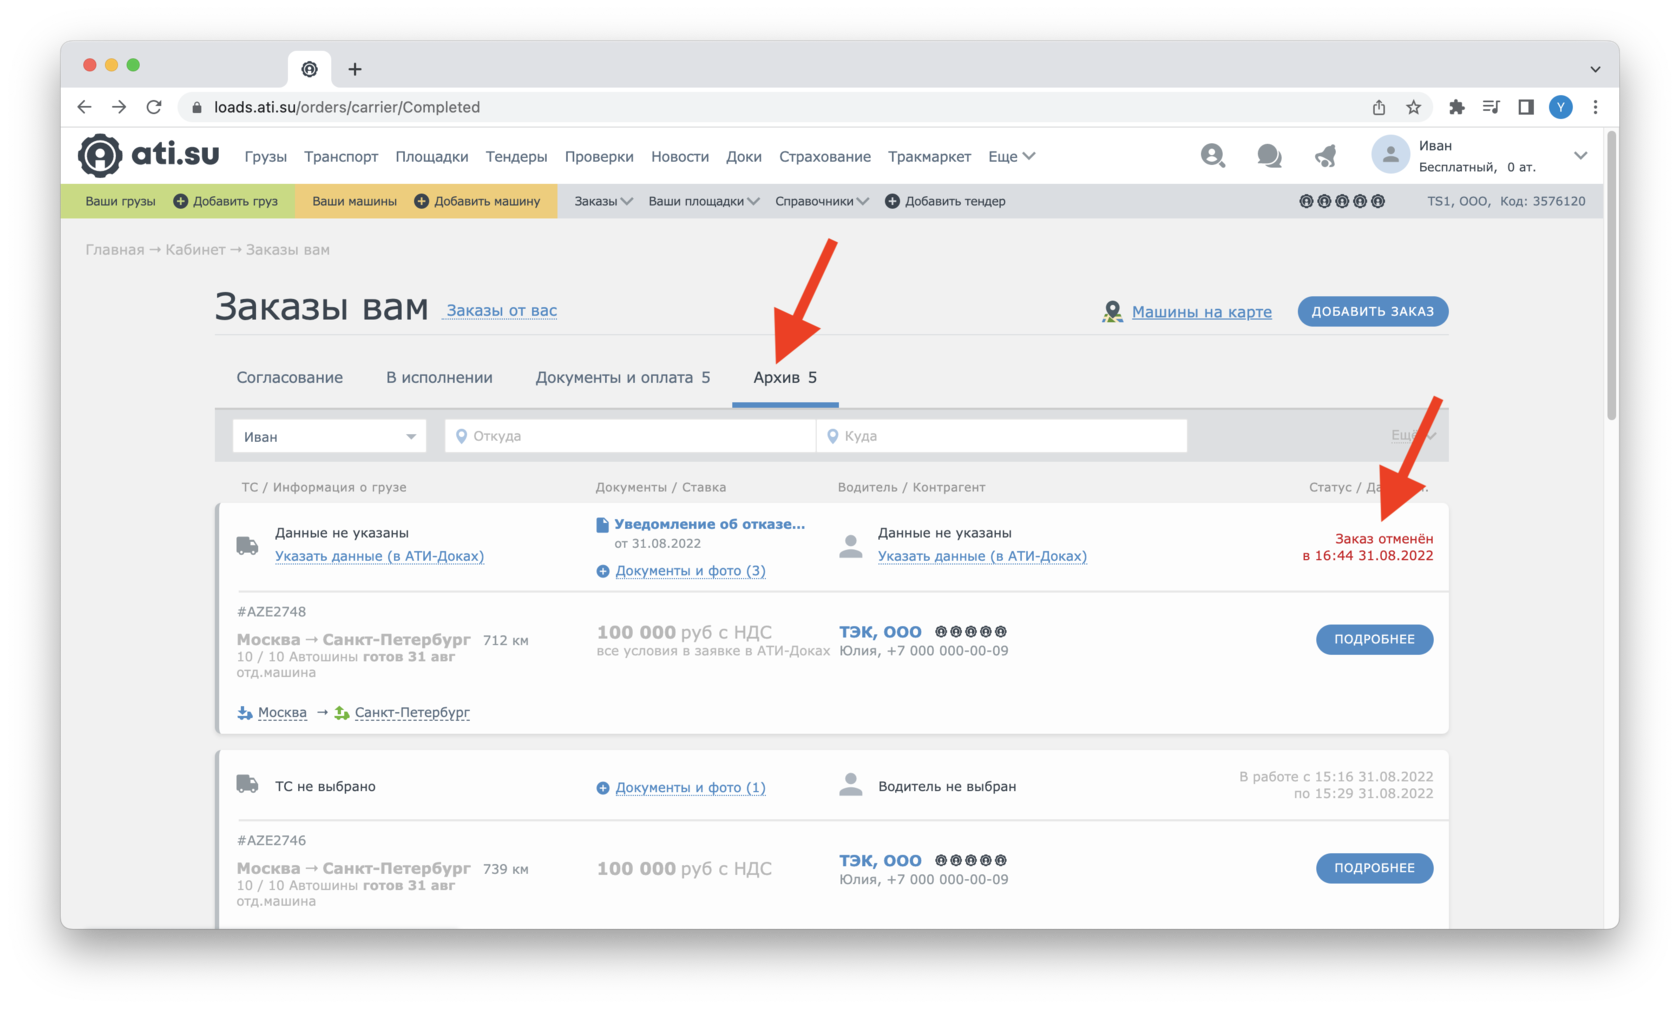Click the map marker icon beside Машины на карте
1680x1009 pixels.
[1112, 312]
